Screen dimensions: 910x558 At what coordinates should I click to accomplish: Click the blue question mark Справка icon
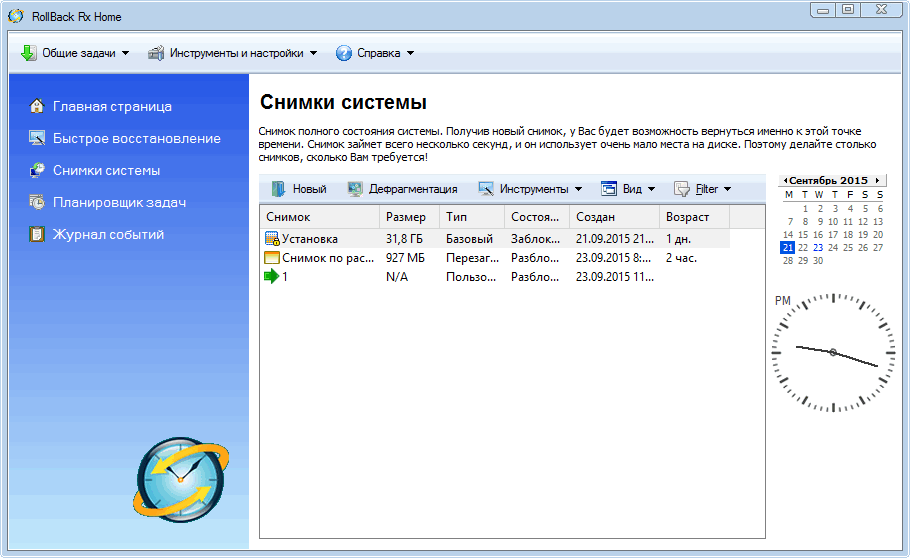(343, 53)
